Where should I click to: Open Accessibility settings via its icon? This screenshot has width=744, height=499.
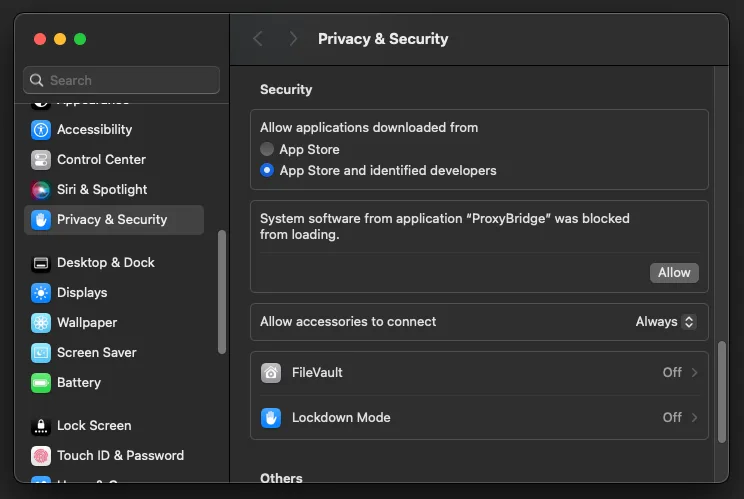[41, 129]
